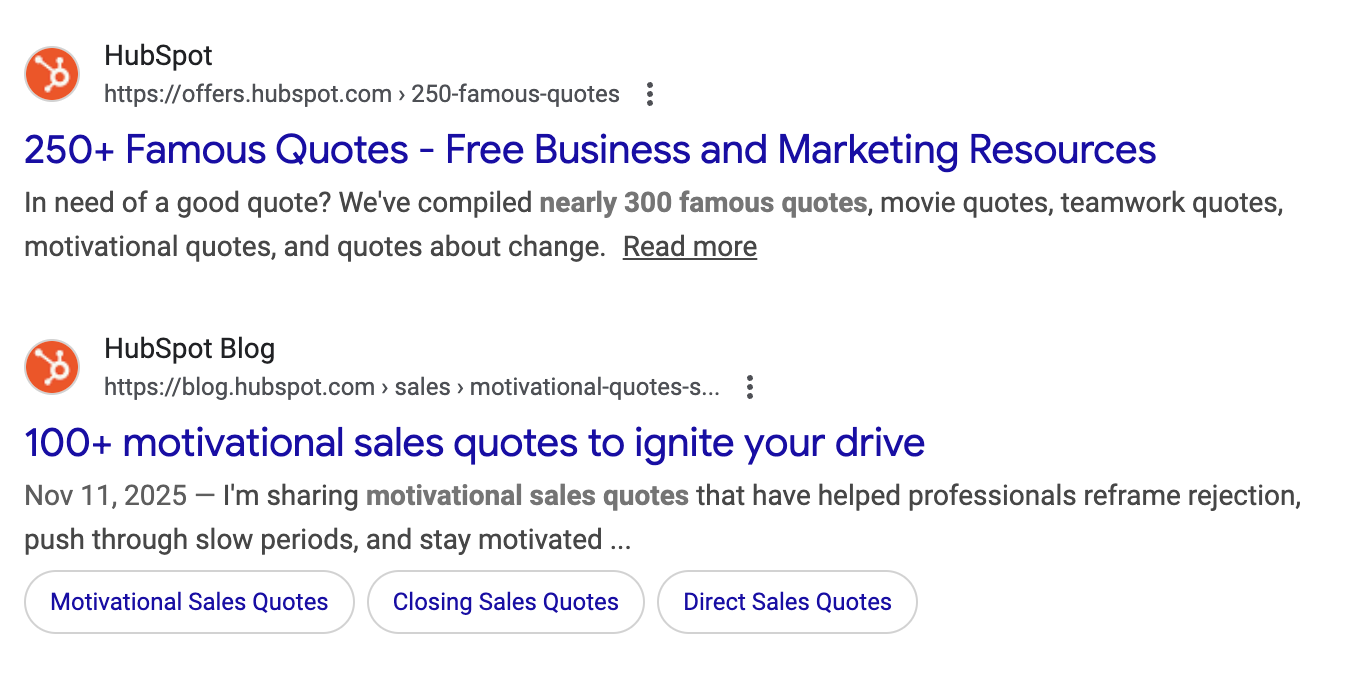Open three-dot menu beside blog.hubspot.com URL
The image size is (1362, 684).
click(x=750, y=387)
